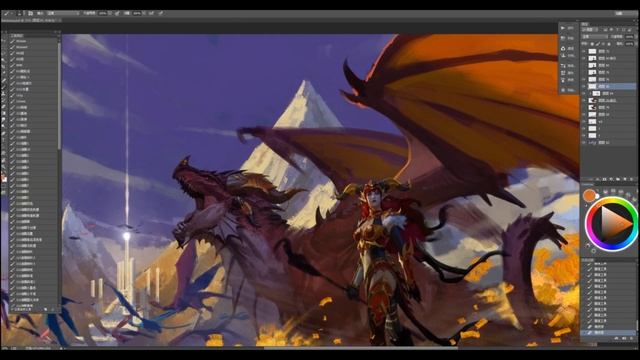Hide the topmost layer via eye icon
The image size is (640, 360).
click(584, 51)
